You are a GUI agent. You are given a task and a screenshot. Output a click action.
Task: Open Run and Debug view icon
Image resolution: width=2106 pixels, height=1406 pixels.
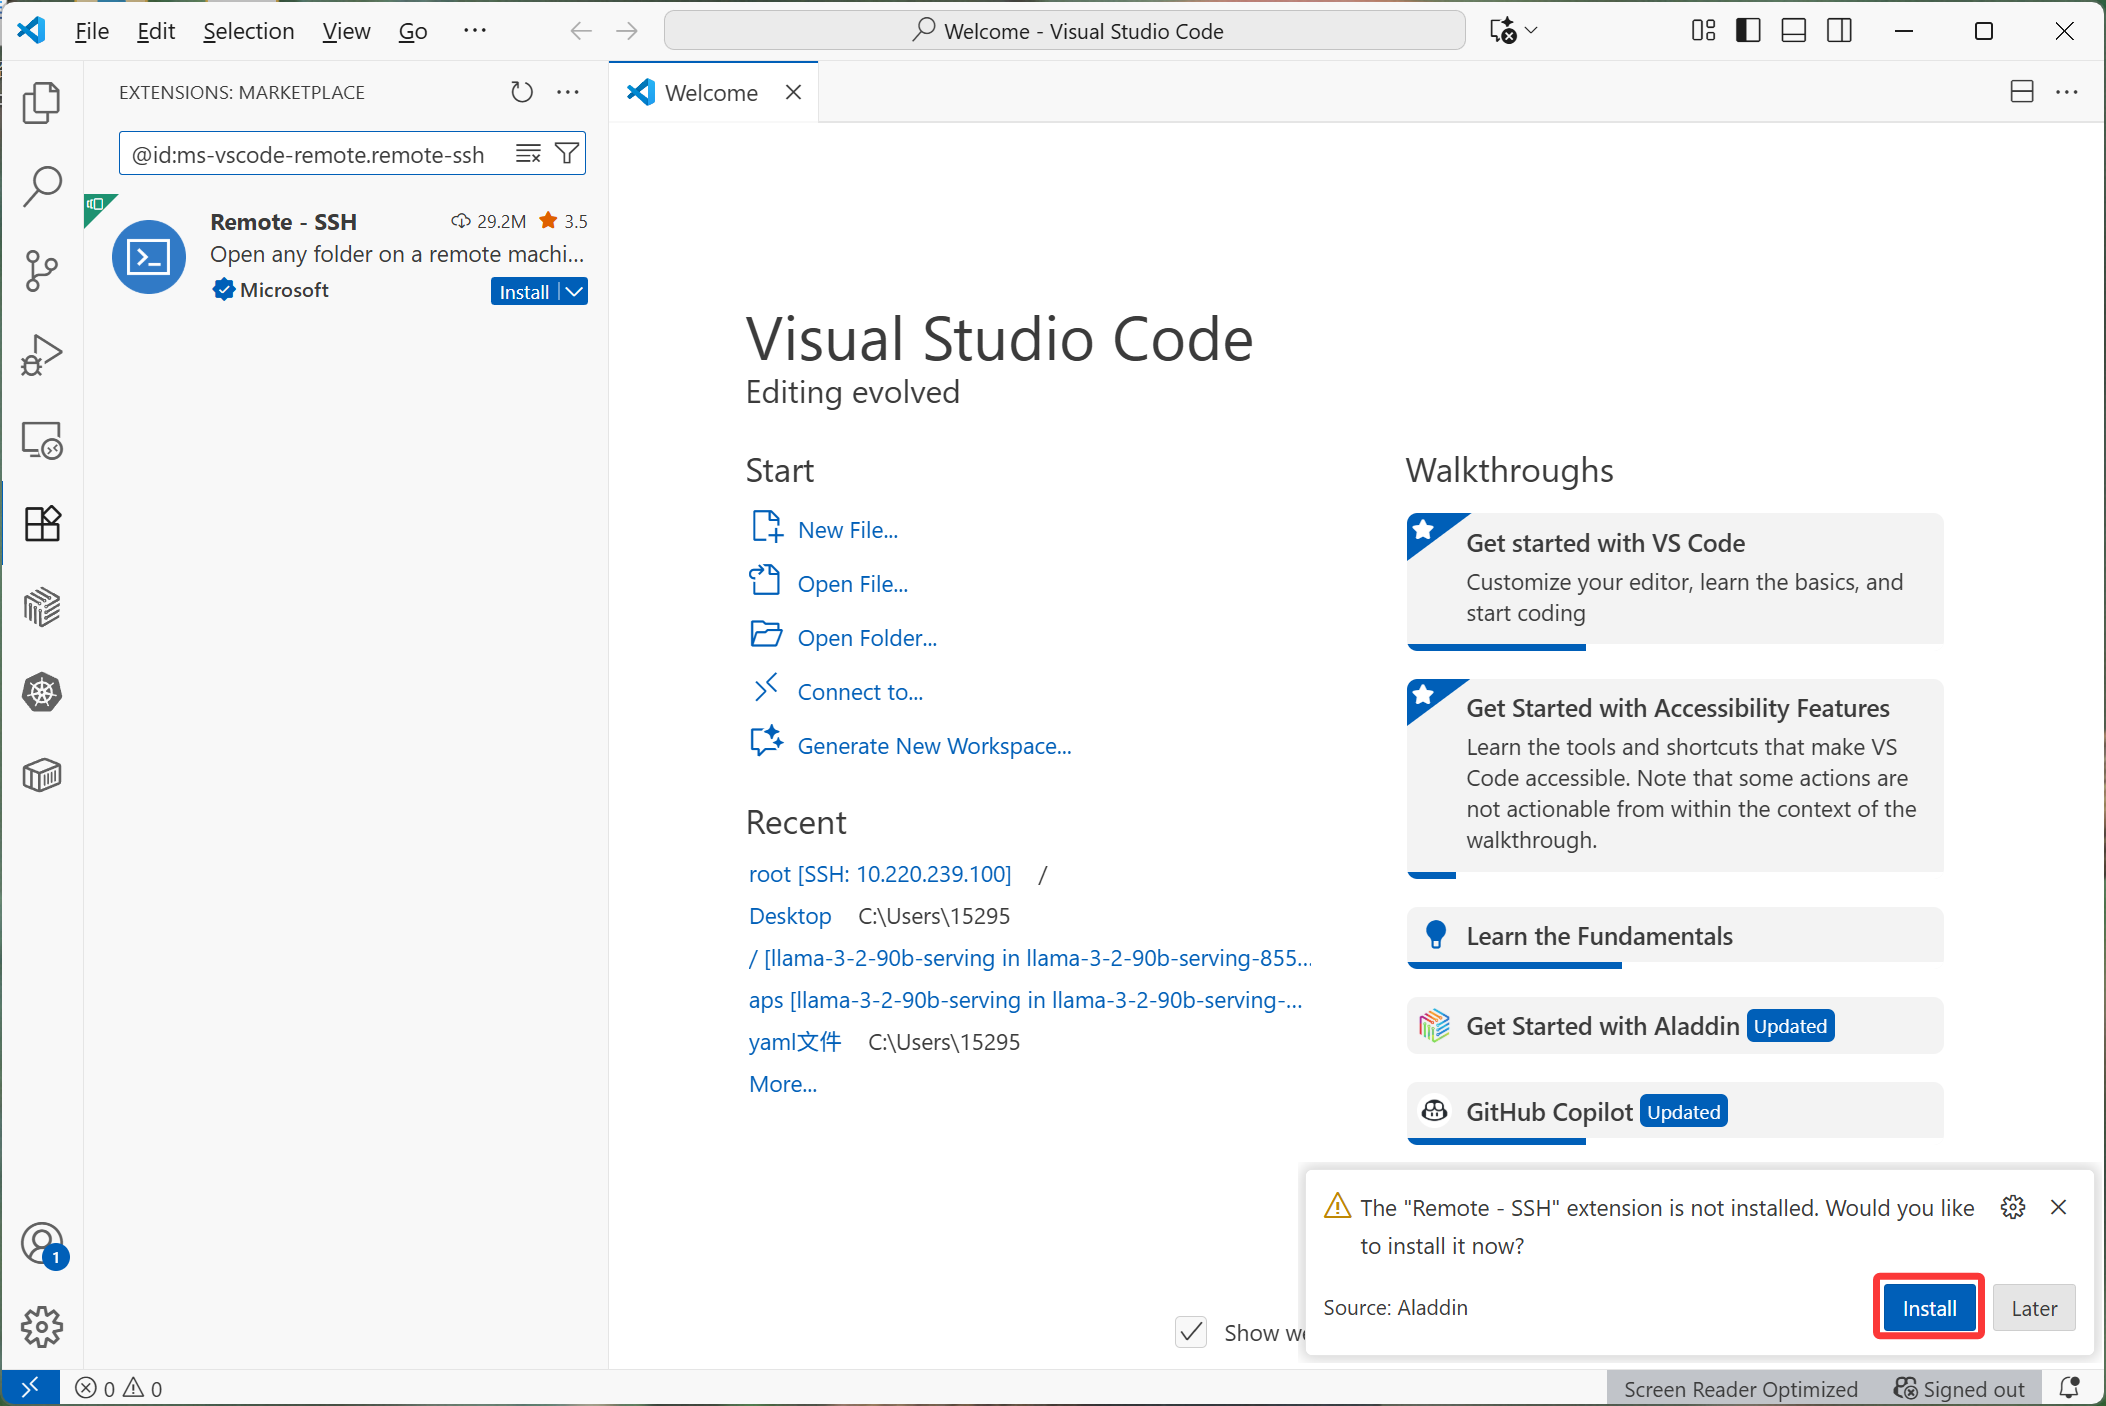click(41, 355)
